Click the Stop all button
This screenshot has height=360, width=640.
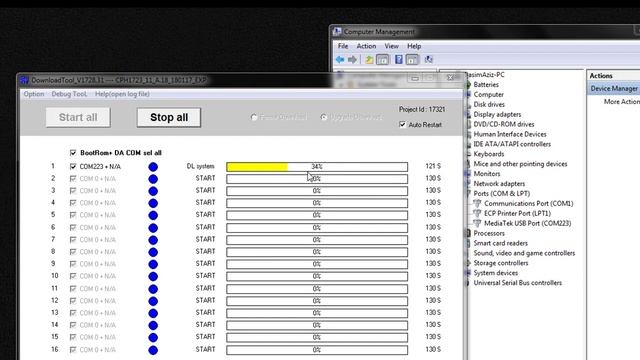coord(169,118)
